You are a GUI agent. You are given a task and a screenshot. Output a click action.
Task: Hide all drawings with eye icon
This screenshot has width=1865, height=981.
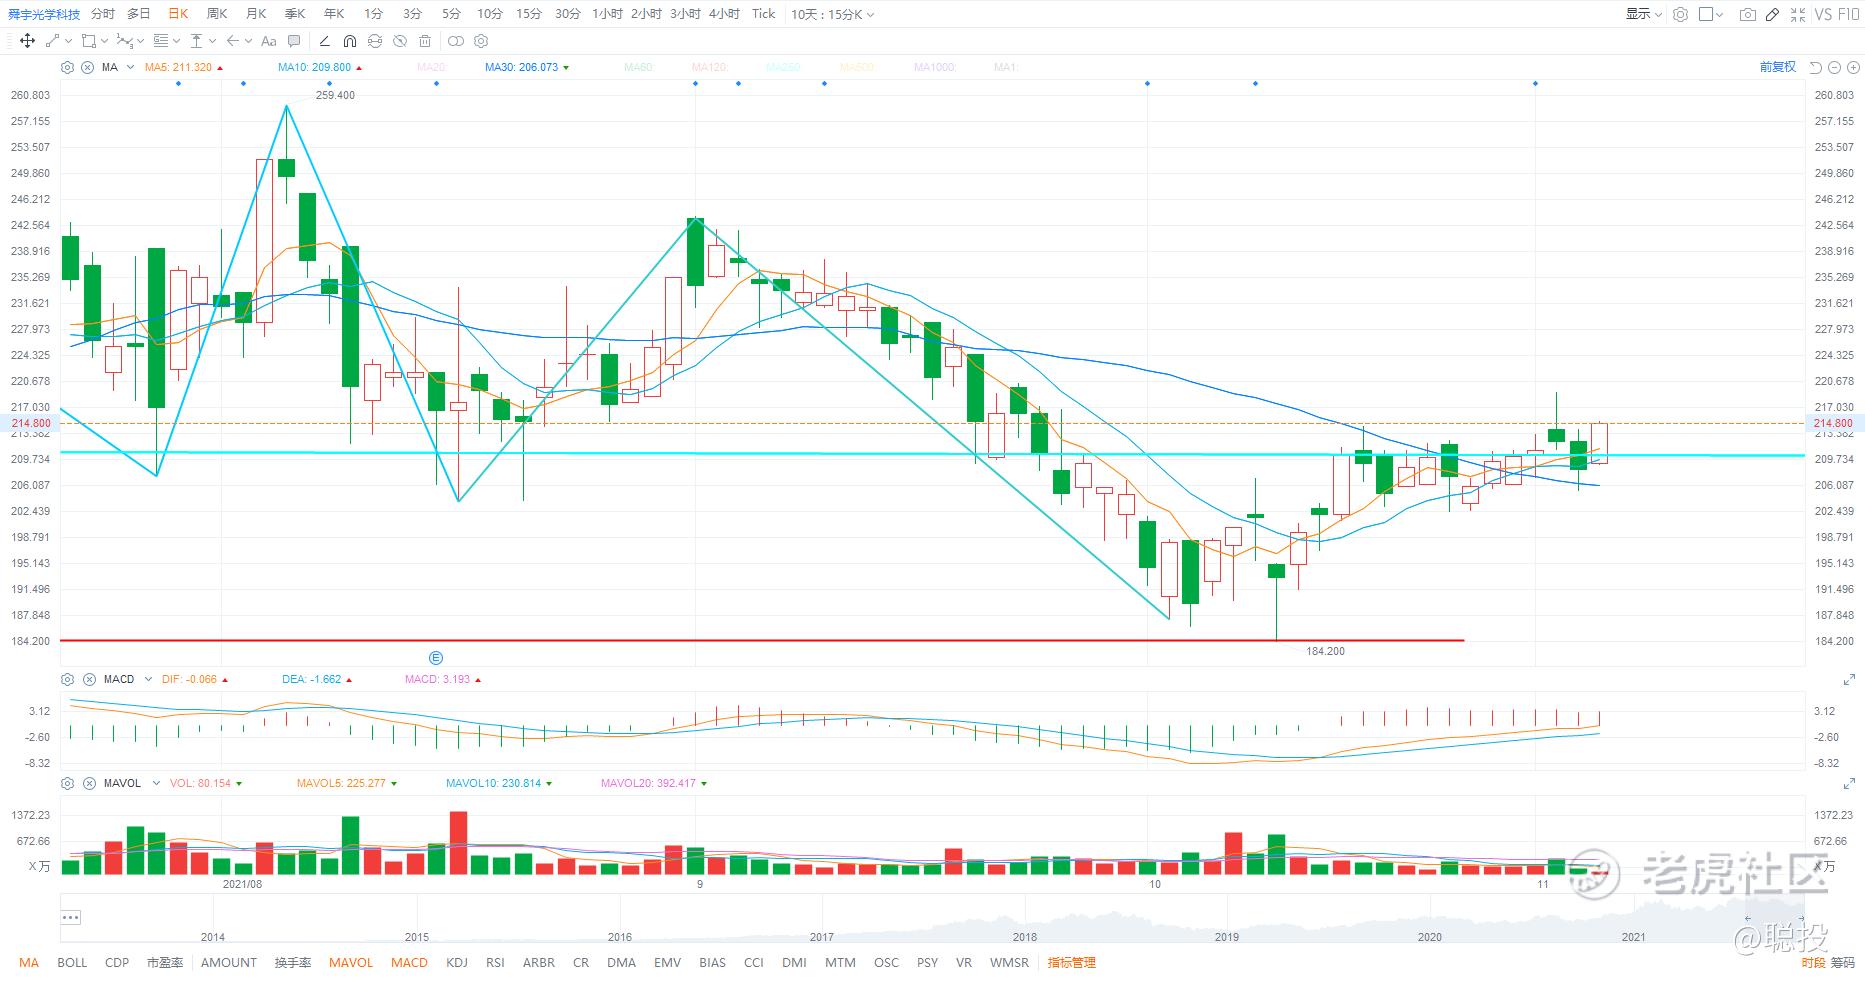(x=400, y=41)
